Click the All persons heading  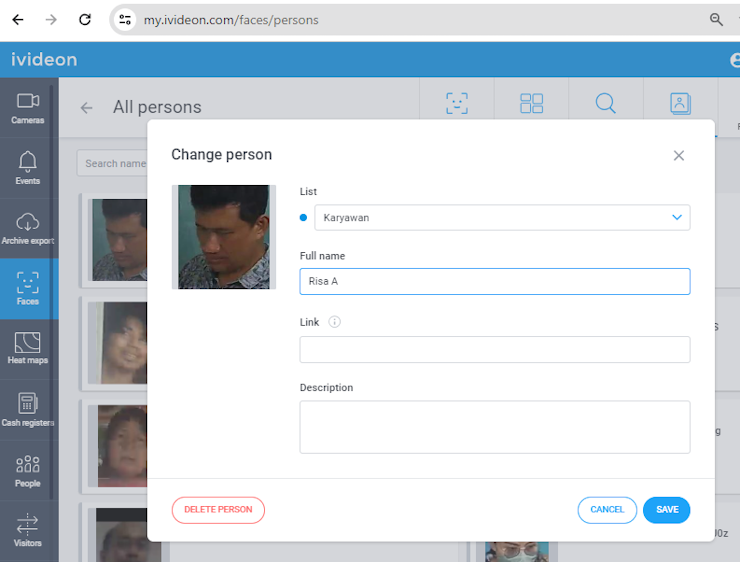(x=157, y=107)
